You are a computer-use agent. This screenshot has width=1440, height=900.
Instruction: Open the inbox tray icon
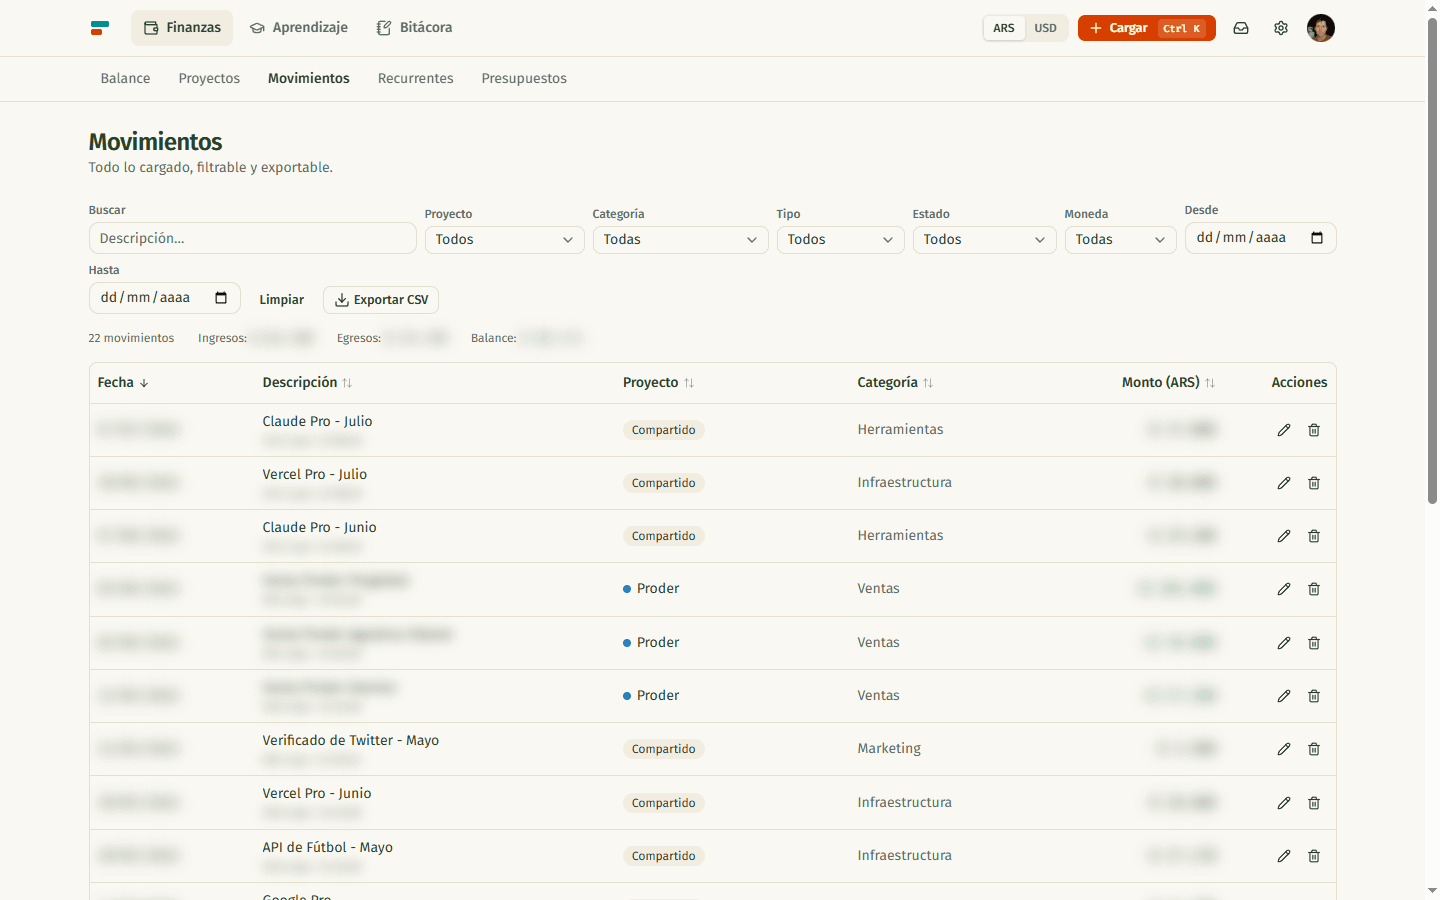click(1241, 28)
